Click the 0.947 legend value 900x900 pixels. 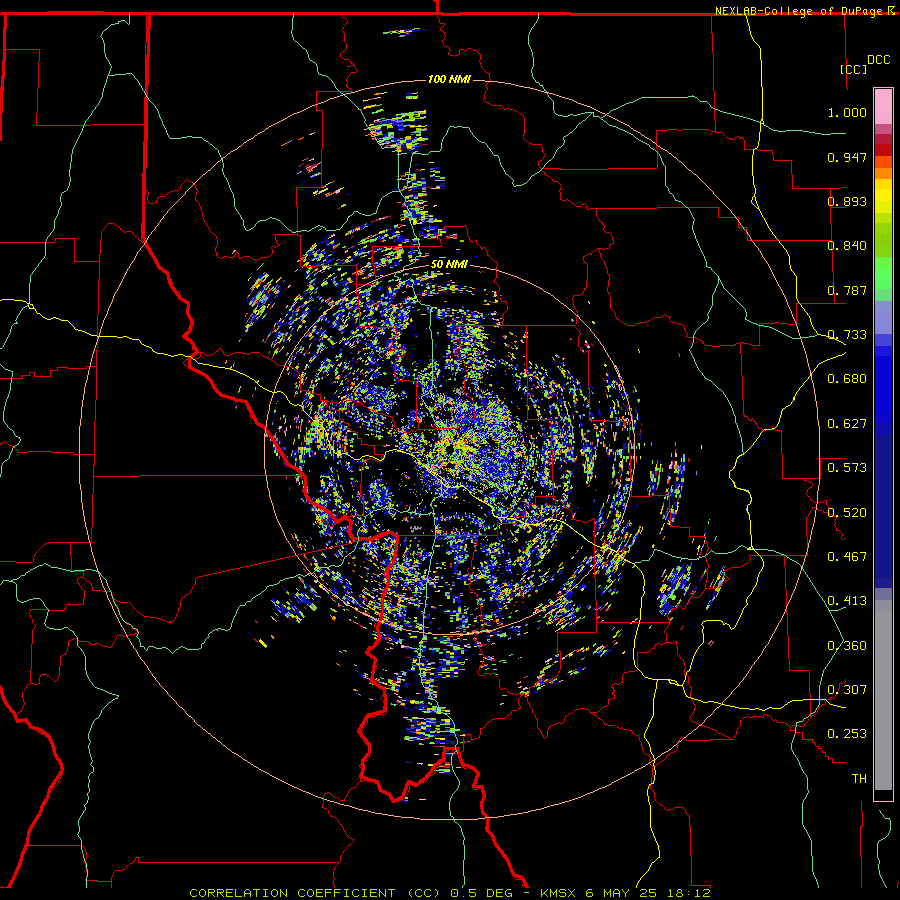click(847, 157)
